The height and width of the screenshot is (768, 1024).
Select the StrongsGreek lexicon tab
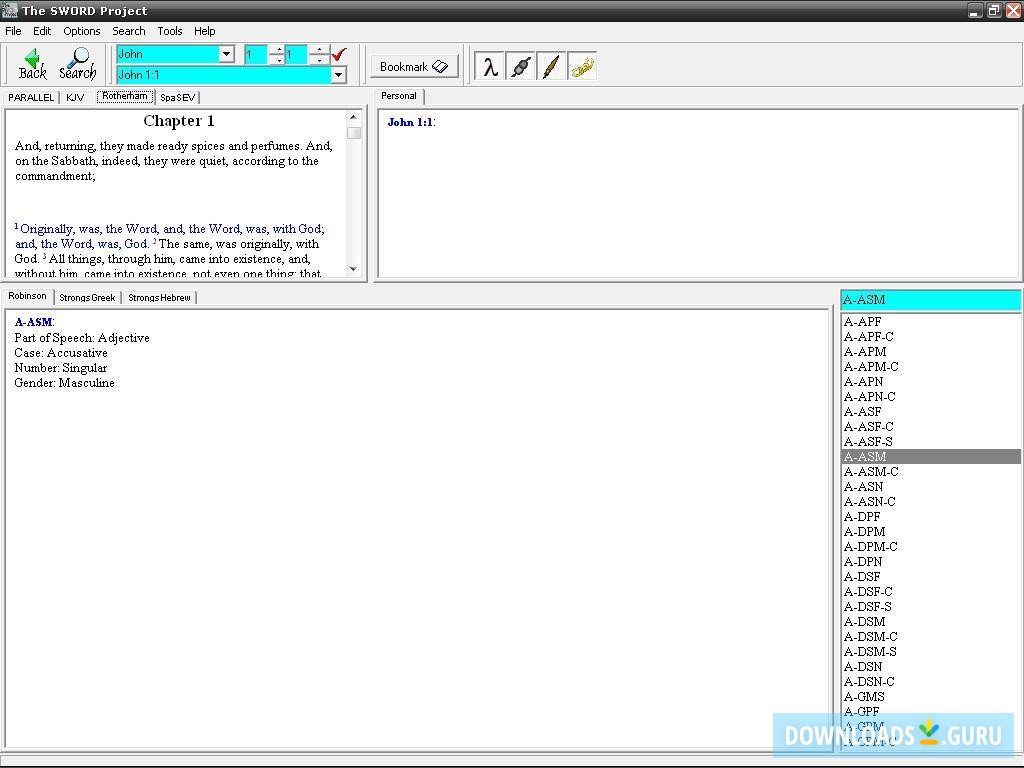[87, 297]
